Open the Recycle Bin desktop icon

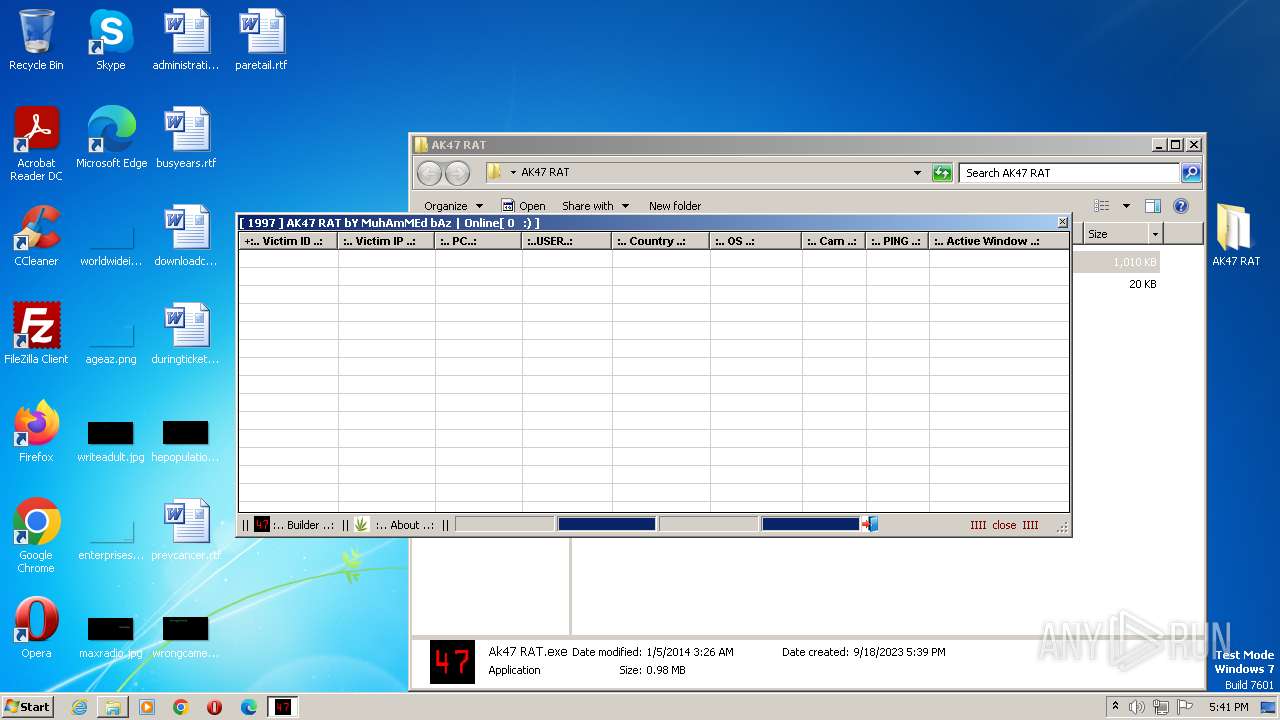tap(36, 40)
